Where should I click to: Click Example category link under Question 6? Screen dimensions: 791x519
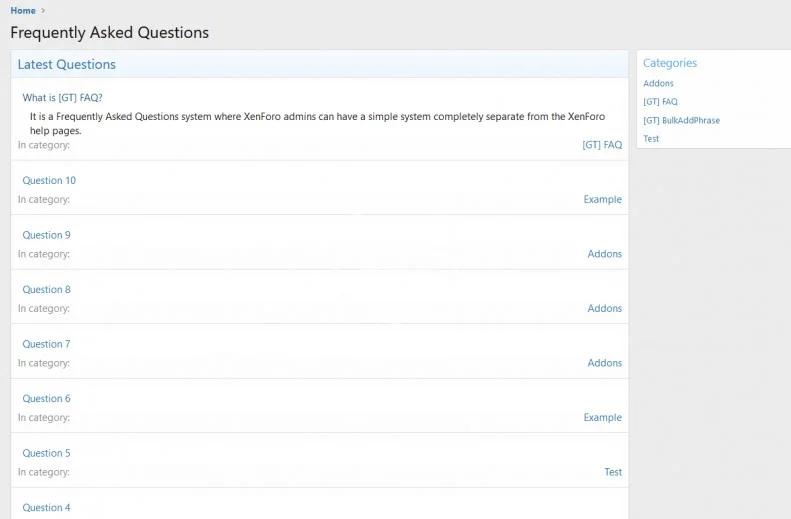pyautogui.click(x=602, y=418)
